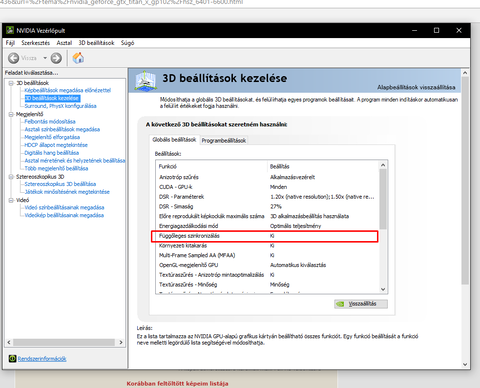Image resolution: width=480 pixels, height=388 pixels.
Task: Click the Visszaállítás button
Action: (361, 304)
